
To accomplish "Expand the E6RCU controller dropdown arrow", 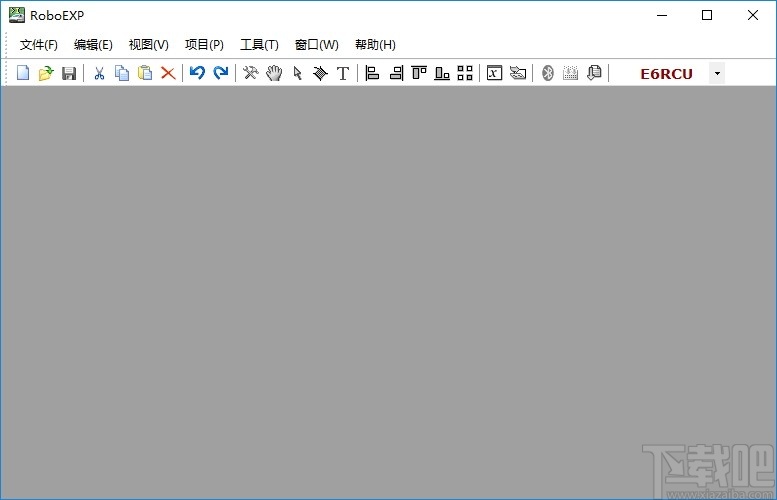I will coord(717,73).
